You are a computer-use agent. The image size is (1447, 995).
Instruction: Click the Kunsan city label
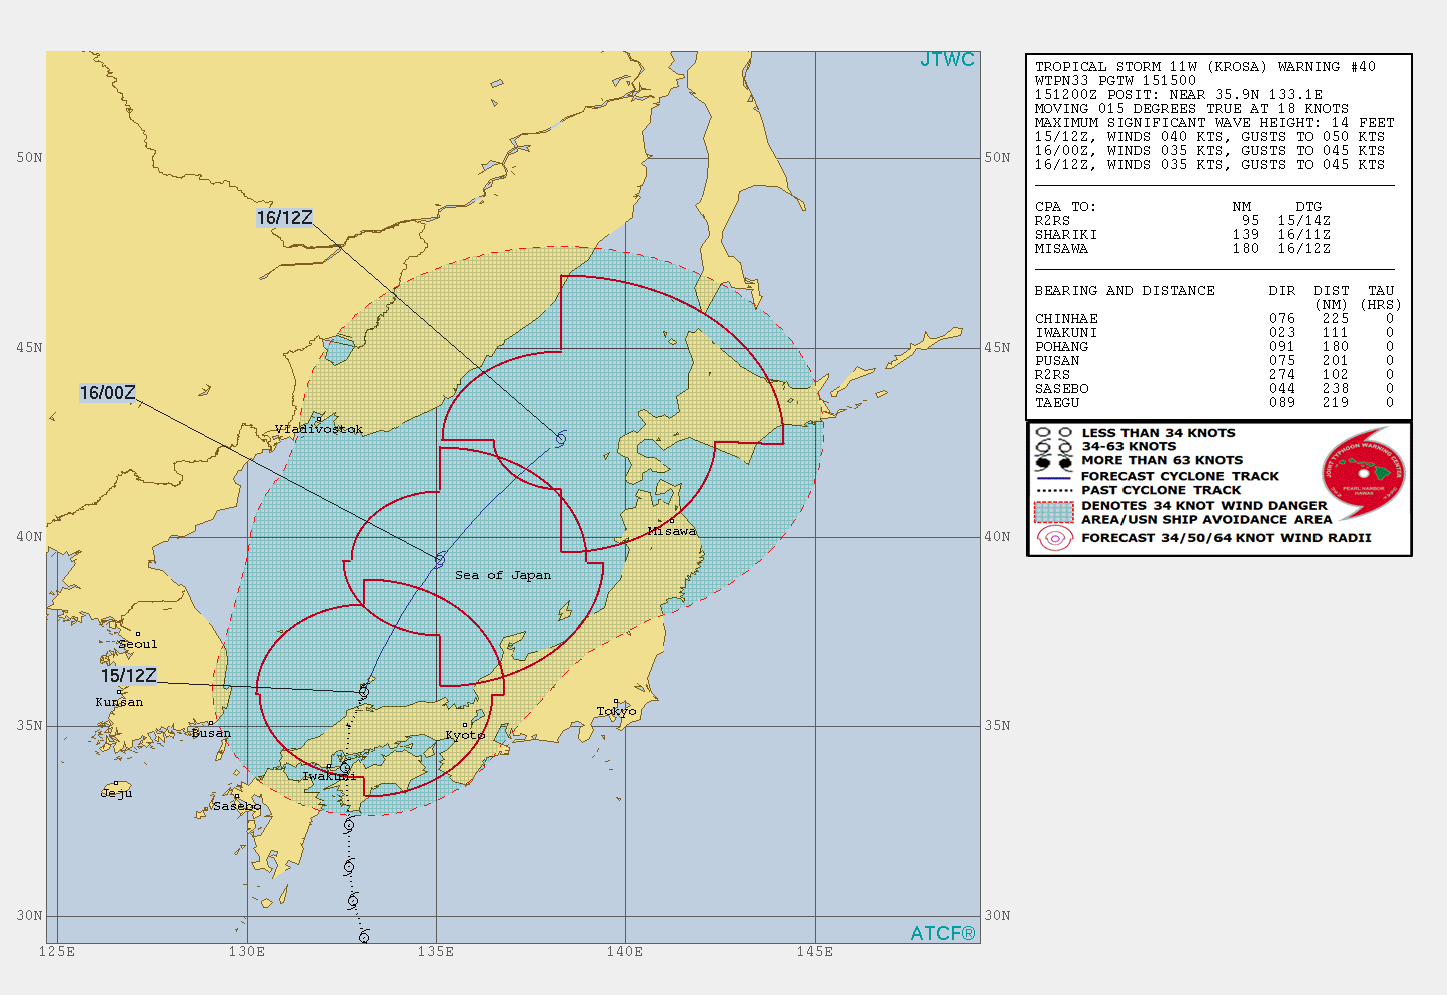[119, 702]
